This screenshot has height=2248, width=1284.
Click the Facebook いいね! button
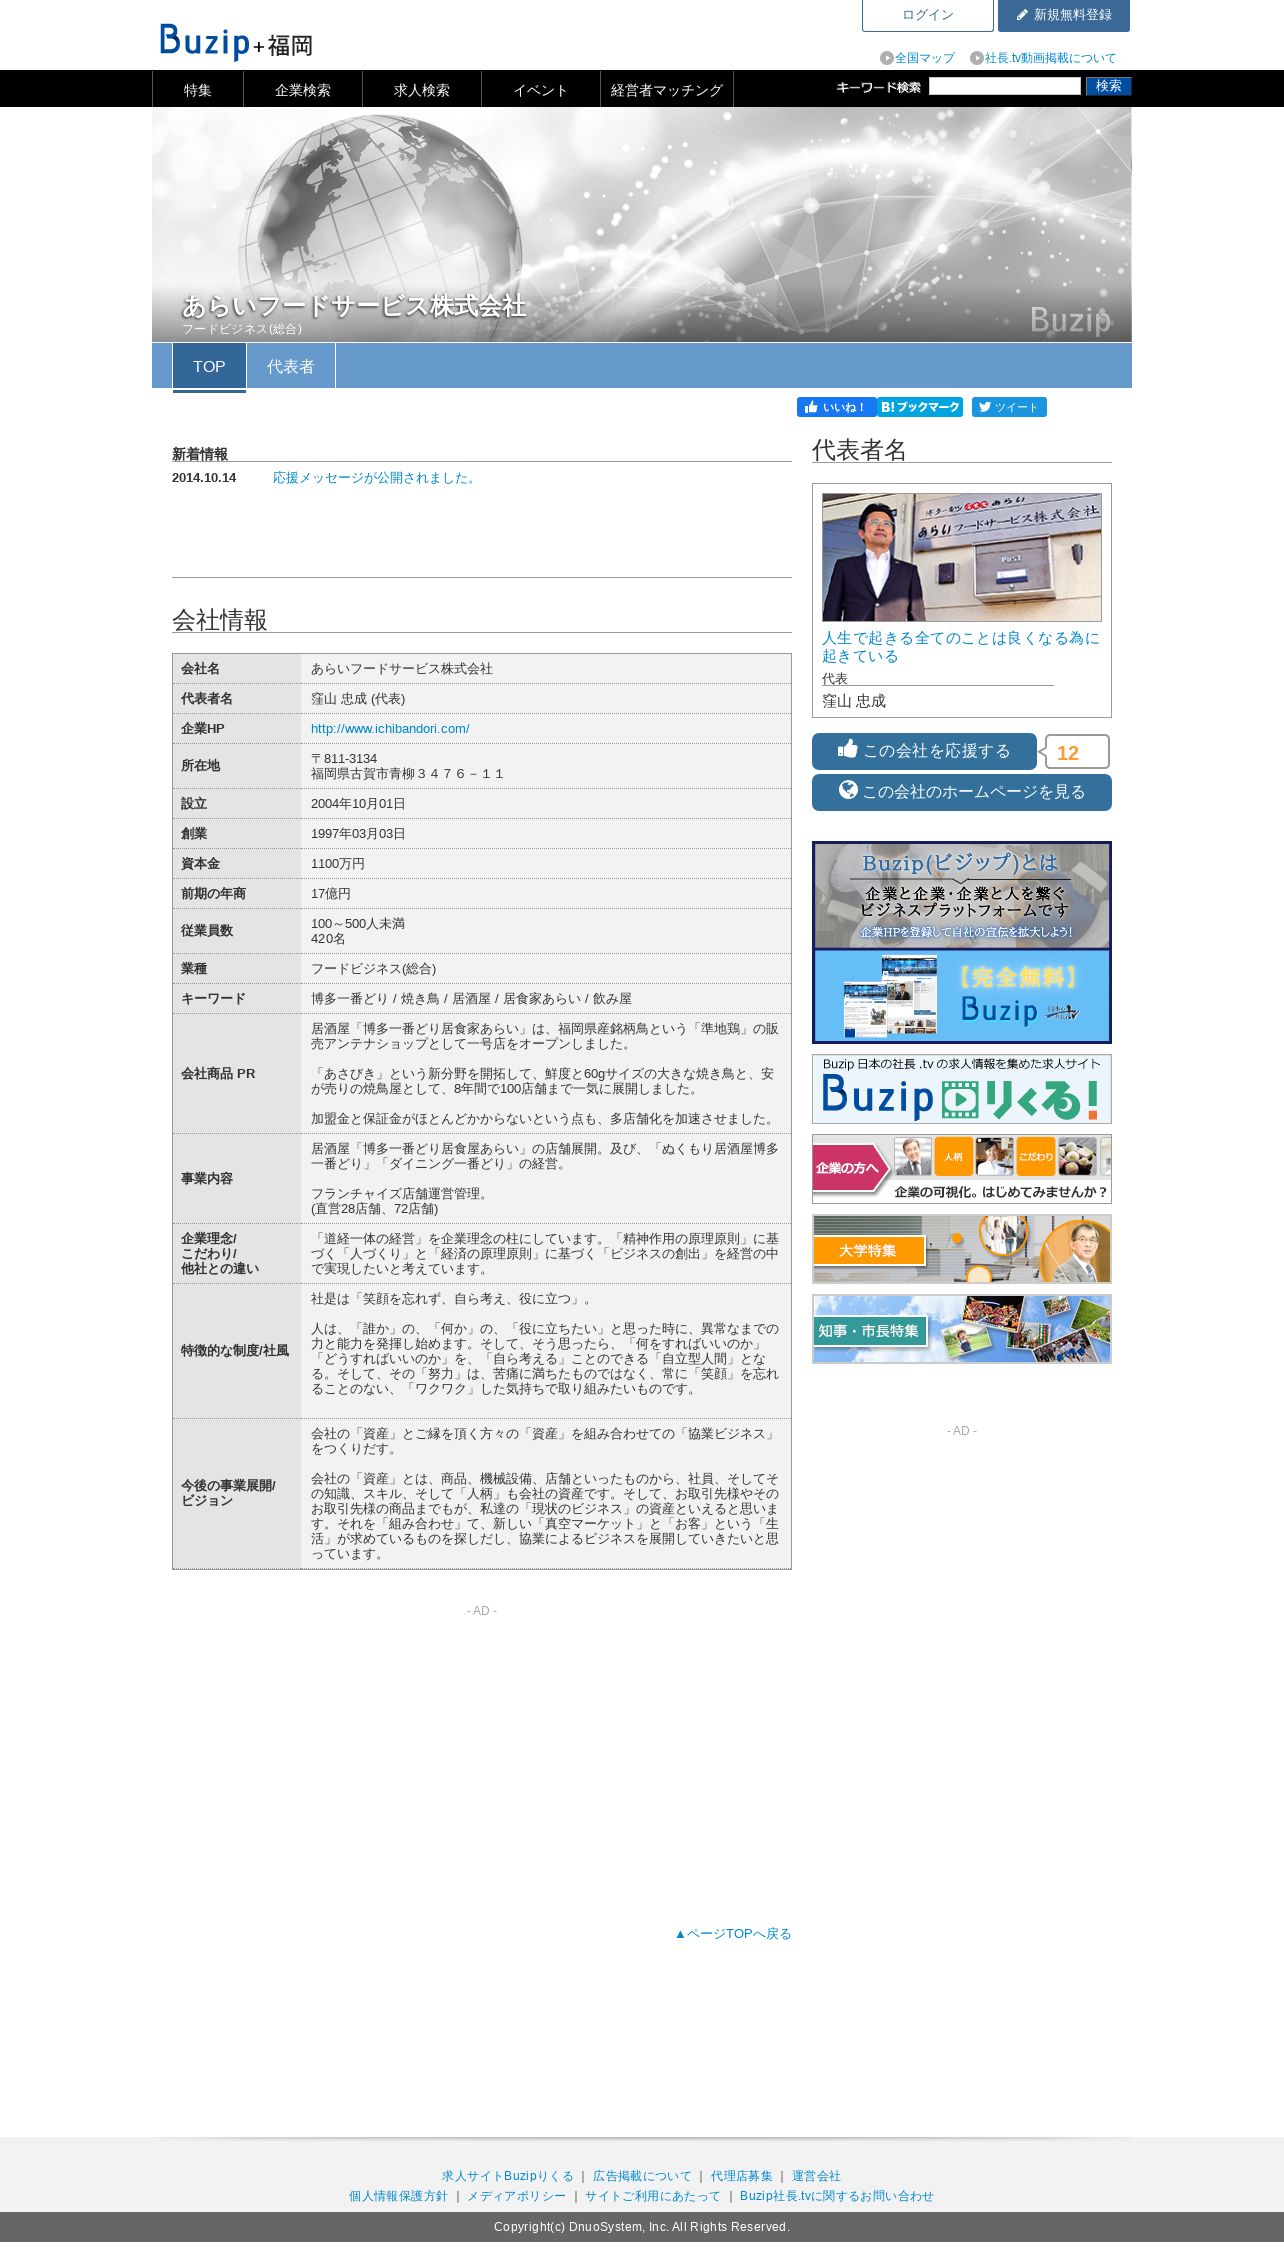click(x=837, y=407)
